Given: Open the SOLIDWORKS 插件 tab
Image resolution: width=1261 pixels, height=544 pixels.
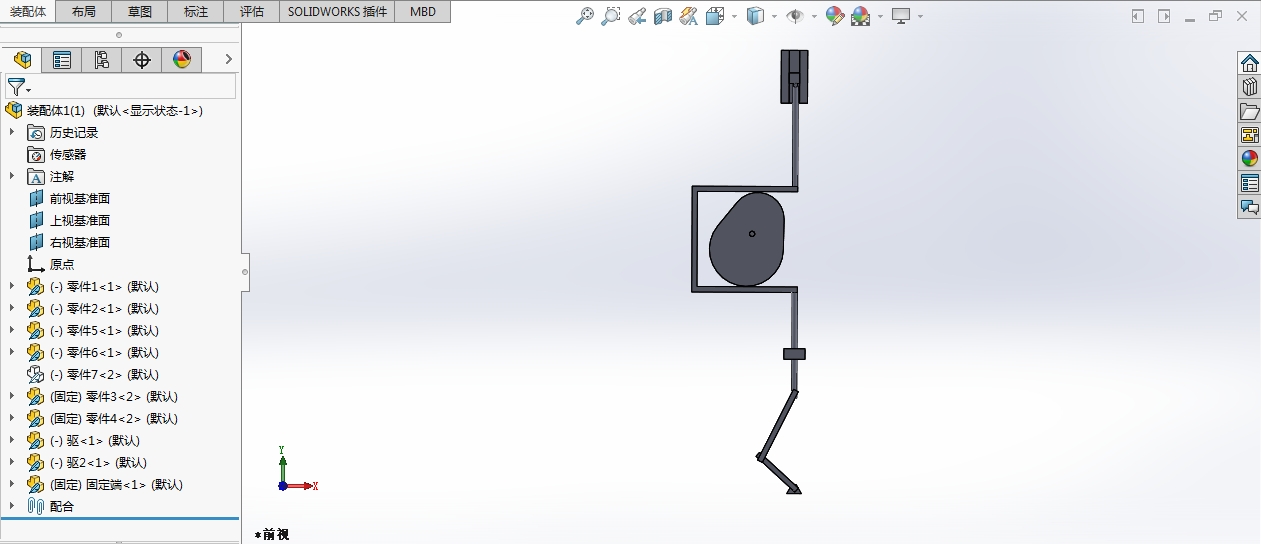Looking at the screenshot, I should (x=337, y=12).
